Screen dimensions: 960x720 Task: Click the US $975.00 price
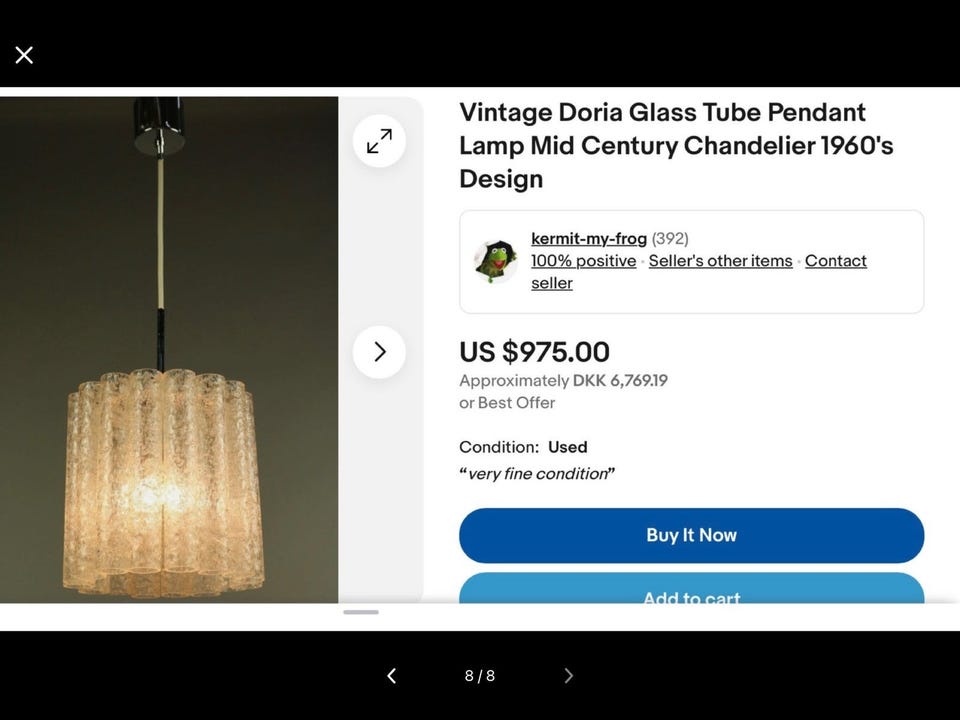(534, 352)
